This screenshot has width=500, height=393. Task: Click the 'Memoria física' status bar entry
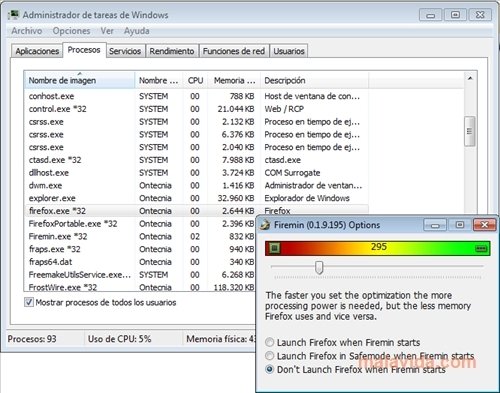(221, 339)
